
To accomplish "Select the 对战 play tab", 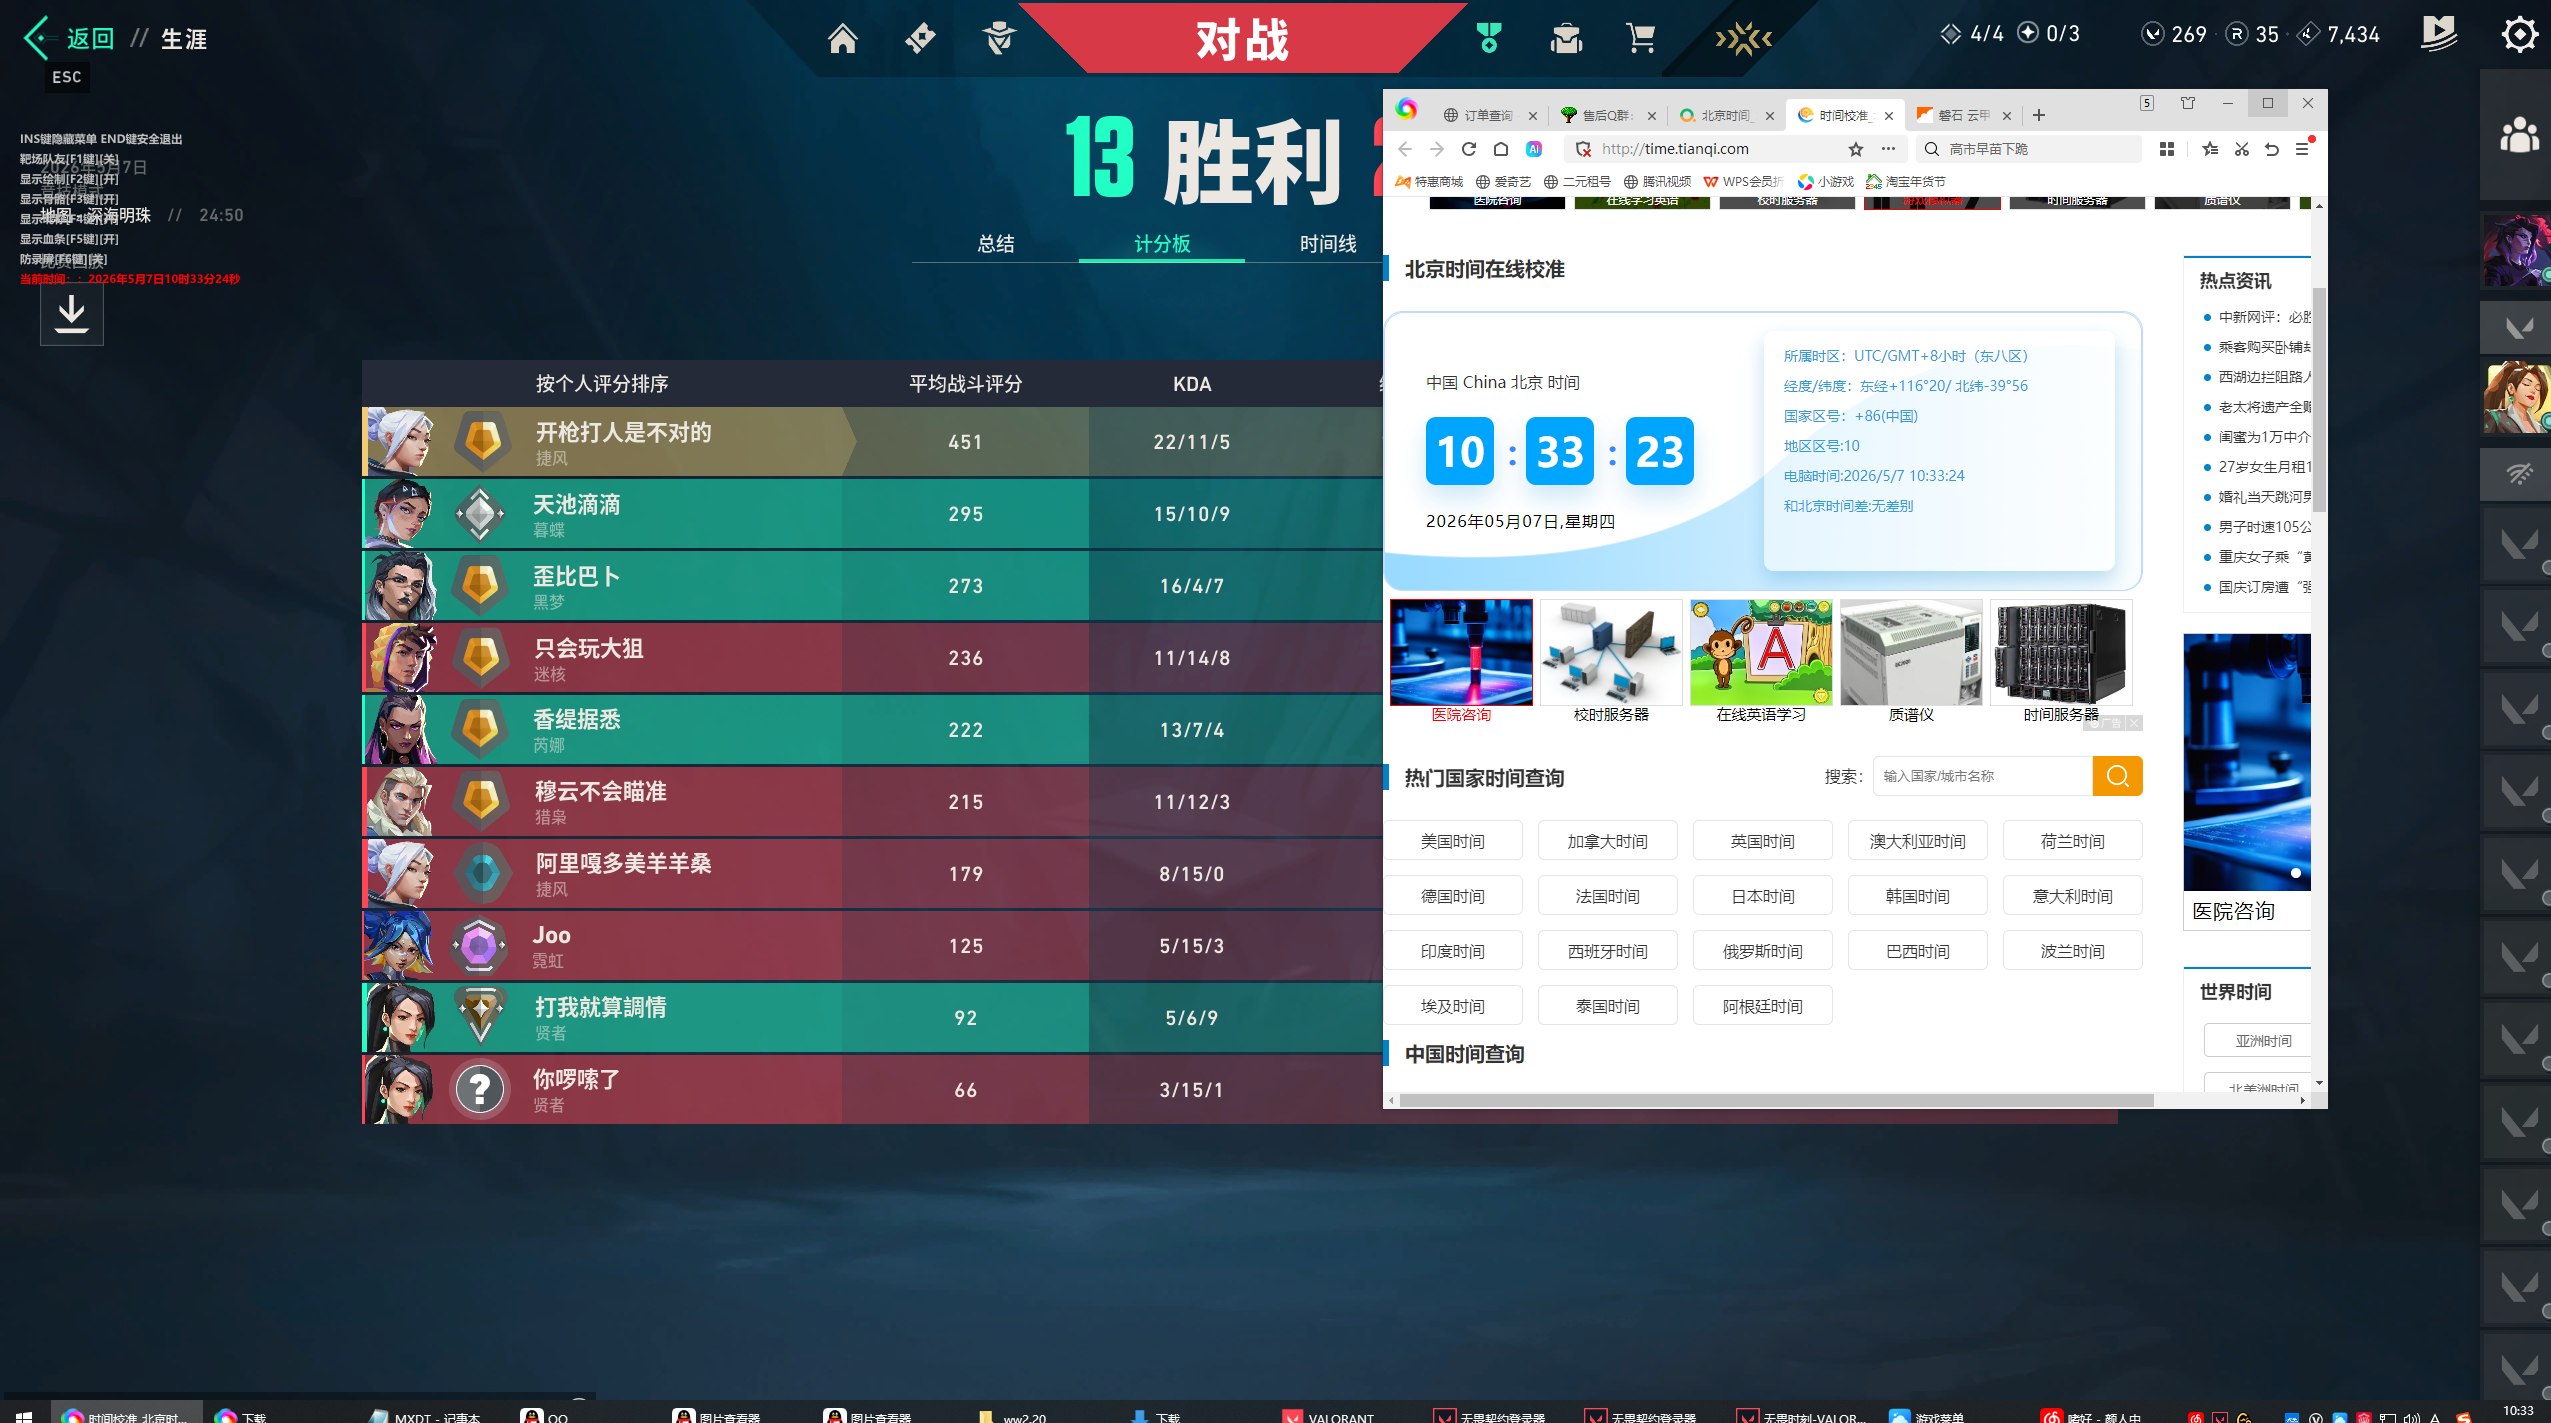I will click(1242, 39).
